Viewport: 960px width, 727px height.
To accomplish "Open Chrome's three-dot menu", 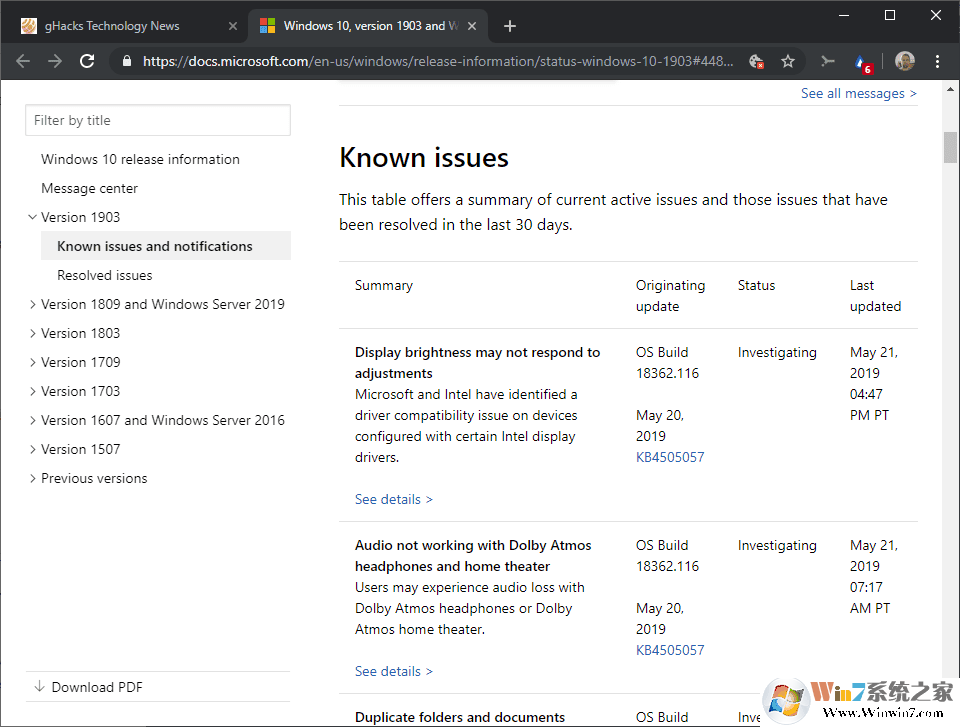I will (937, 61).
